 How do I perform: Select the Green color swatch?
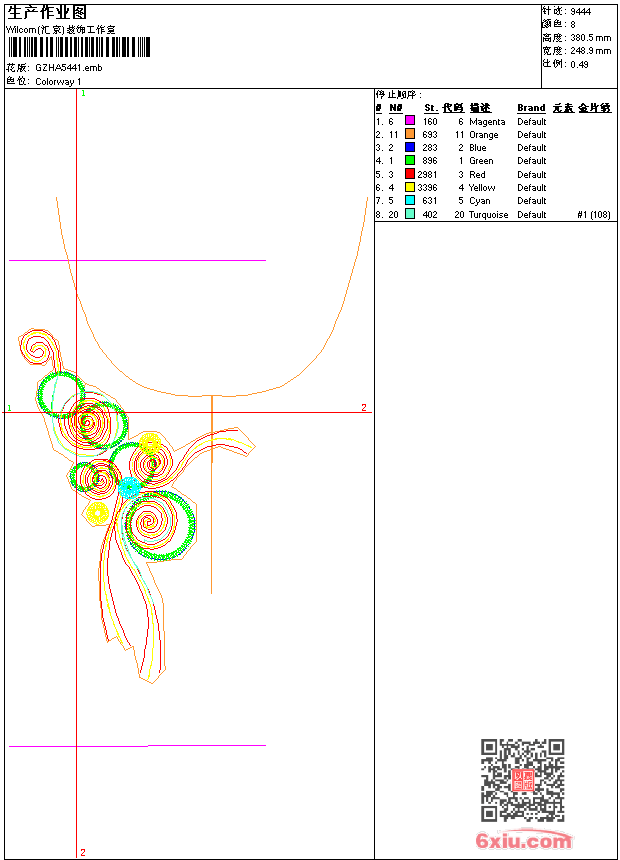(410, 160)
